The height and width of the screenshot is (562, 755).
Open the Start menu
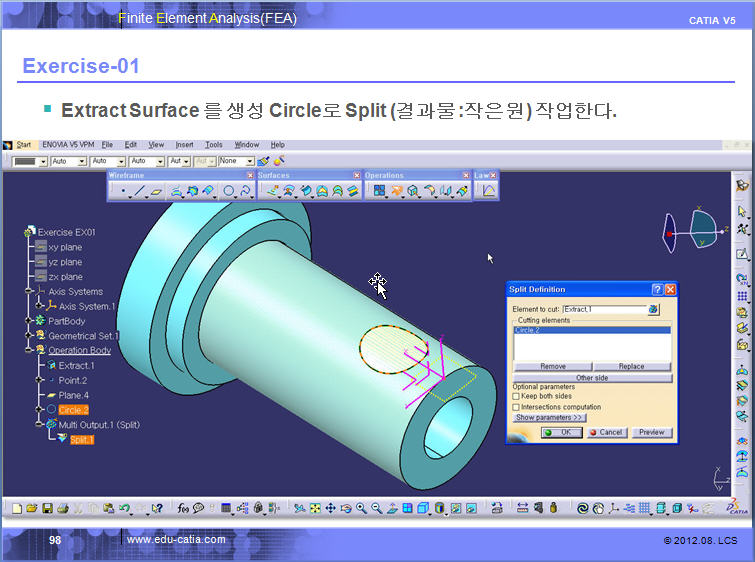[x=24, y=145]
